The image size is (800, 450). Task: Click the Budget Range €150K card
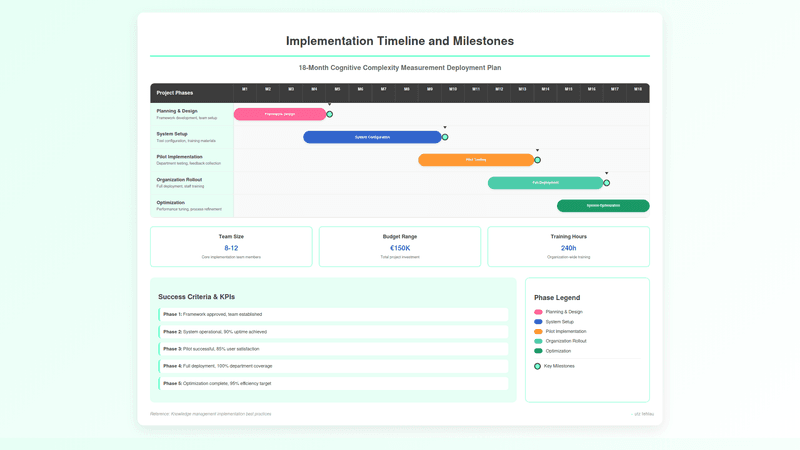[400, 246]
